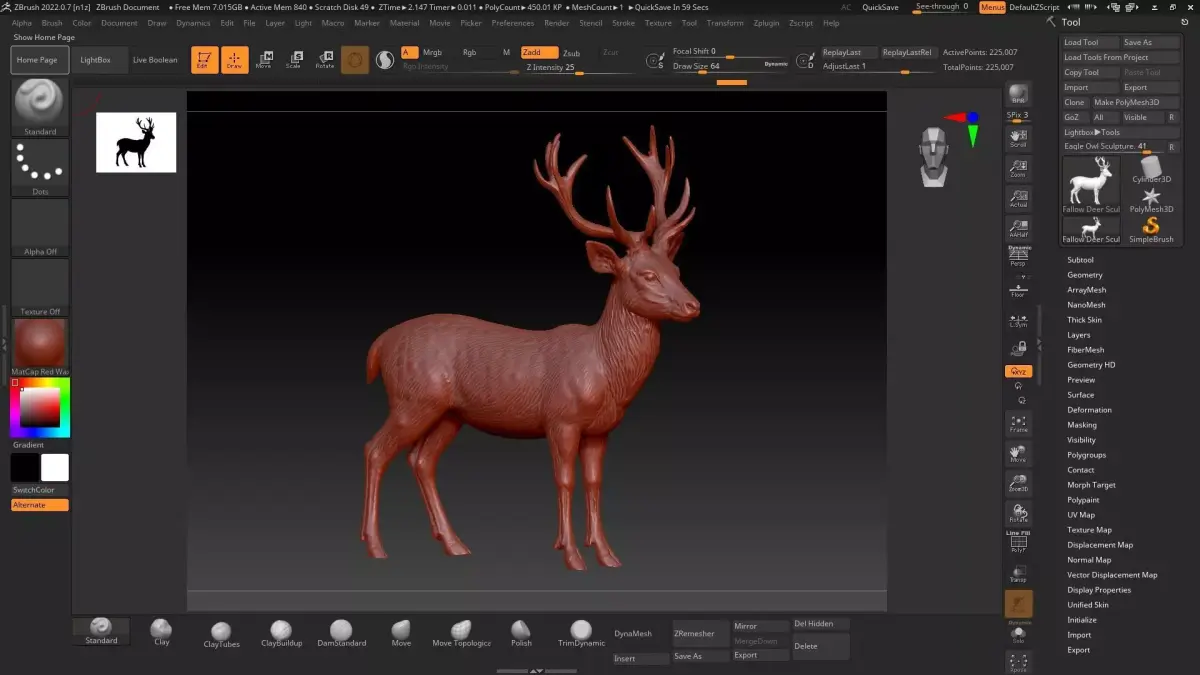1200x675 pixels.
Task: Open the Zplugin menu
Action: coord(766,22)
